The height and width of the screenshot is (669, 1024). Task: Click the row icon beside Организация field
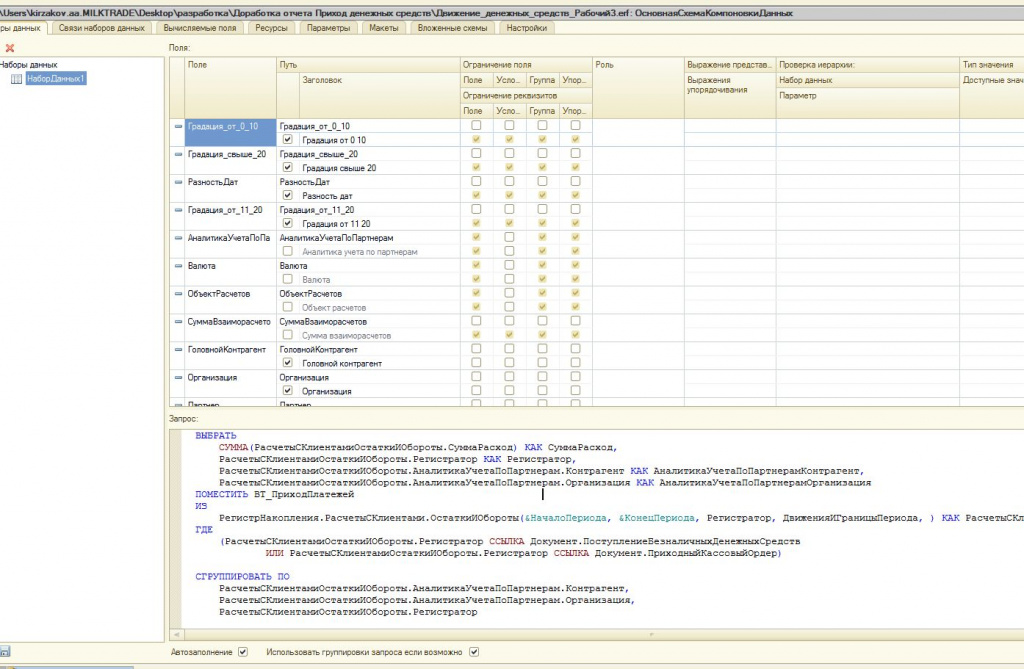179,378
